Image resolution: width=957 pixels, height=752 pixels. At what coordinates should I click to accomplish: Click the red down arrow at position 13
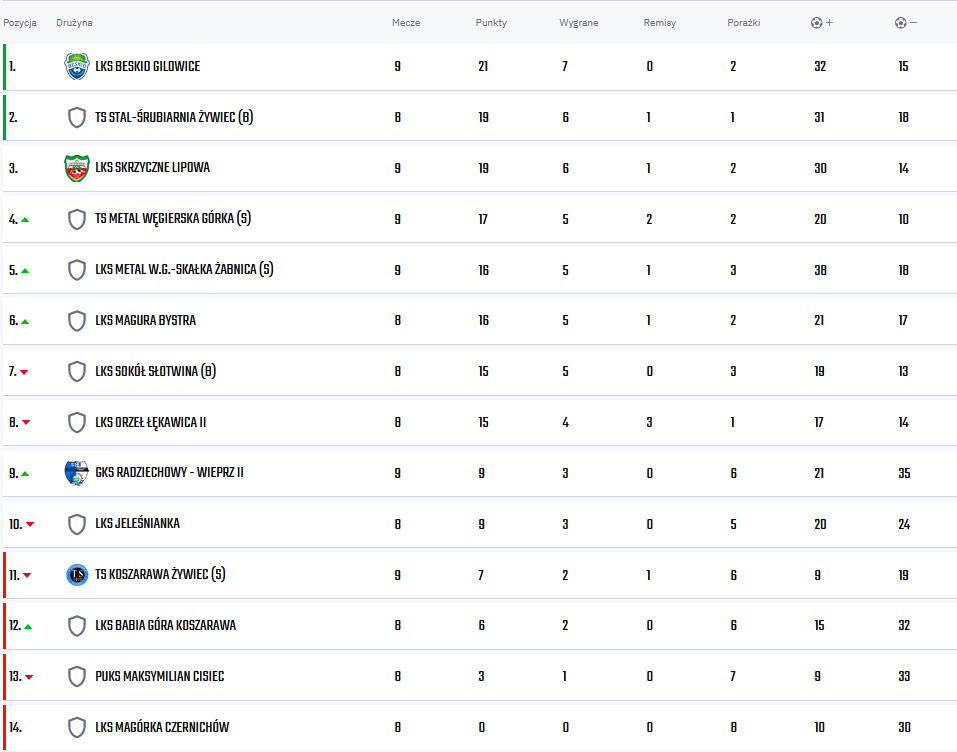tap(29, 677)
